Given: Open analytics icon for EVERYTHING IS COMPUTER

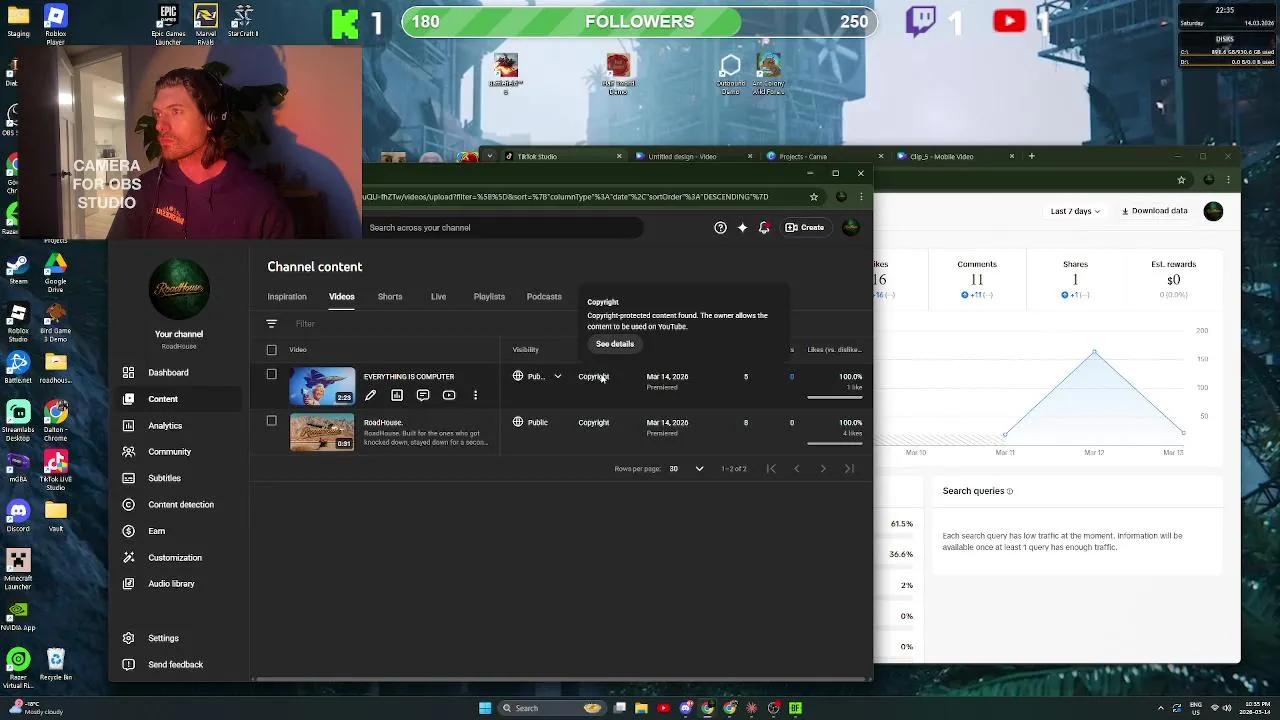Looking at the screenshot, I should pos(397,396).
